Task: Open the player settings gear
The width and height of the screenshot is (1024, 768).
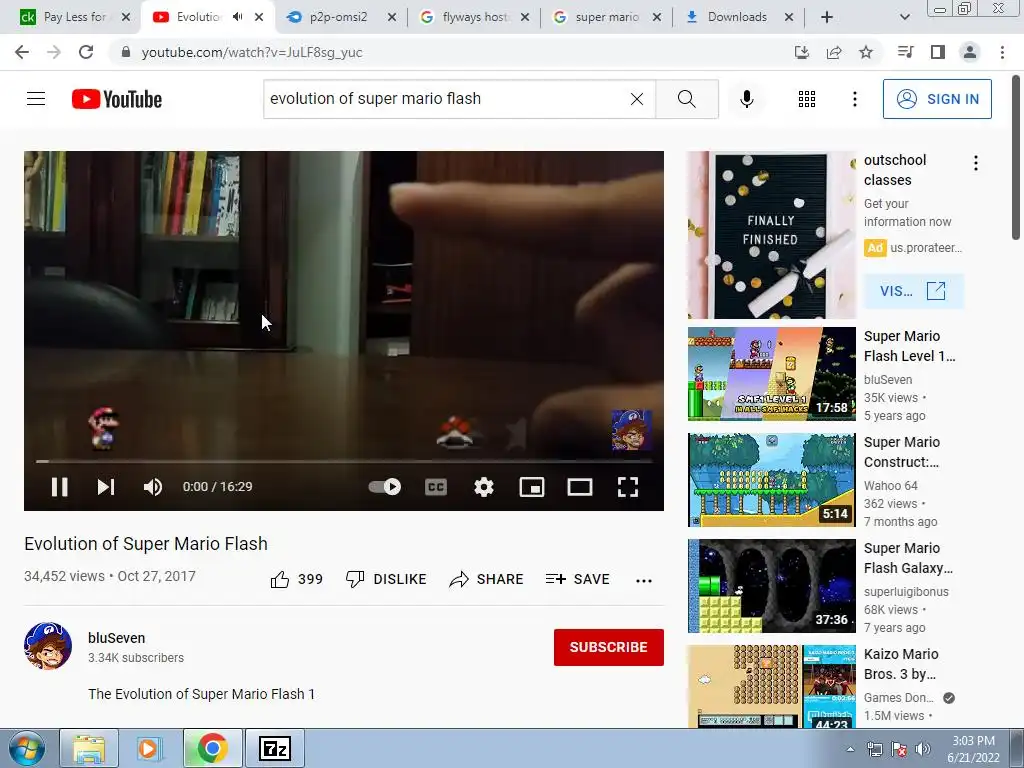Action: click(x=484, y=487)
